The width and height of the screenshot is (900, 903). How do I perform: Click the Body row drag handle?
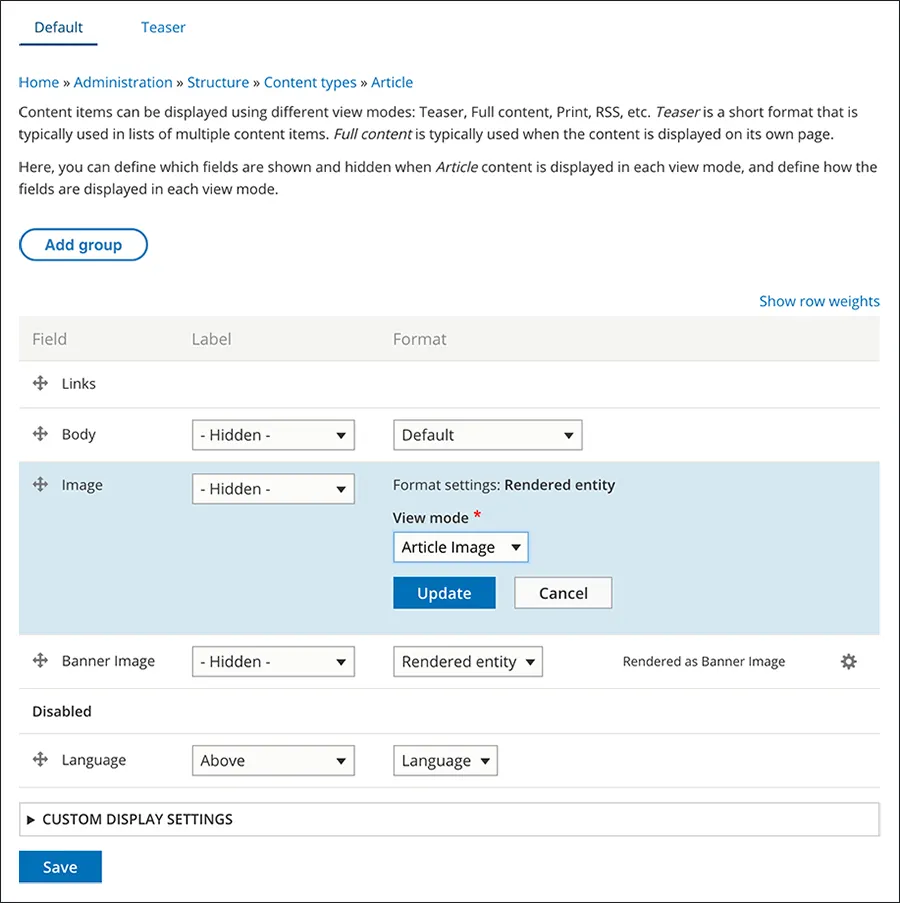40,434
